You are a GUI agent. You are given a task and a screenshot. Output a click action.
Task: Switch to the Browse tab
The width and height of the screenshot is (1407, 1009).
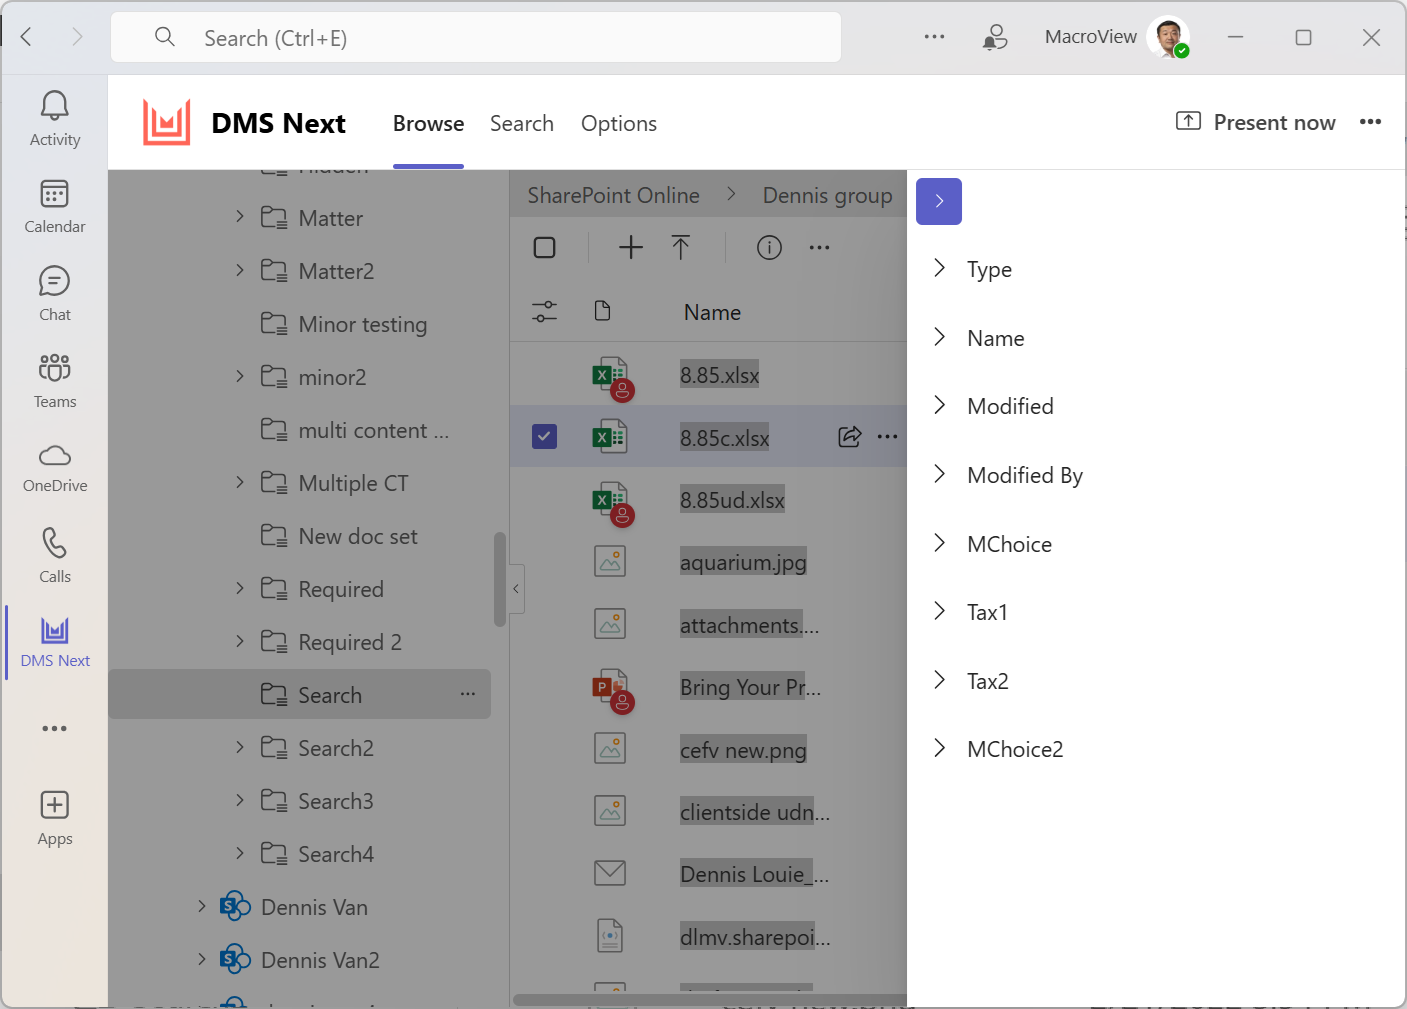tap(428, 123)
